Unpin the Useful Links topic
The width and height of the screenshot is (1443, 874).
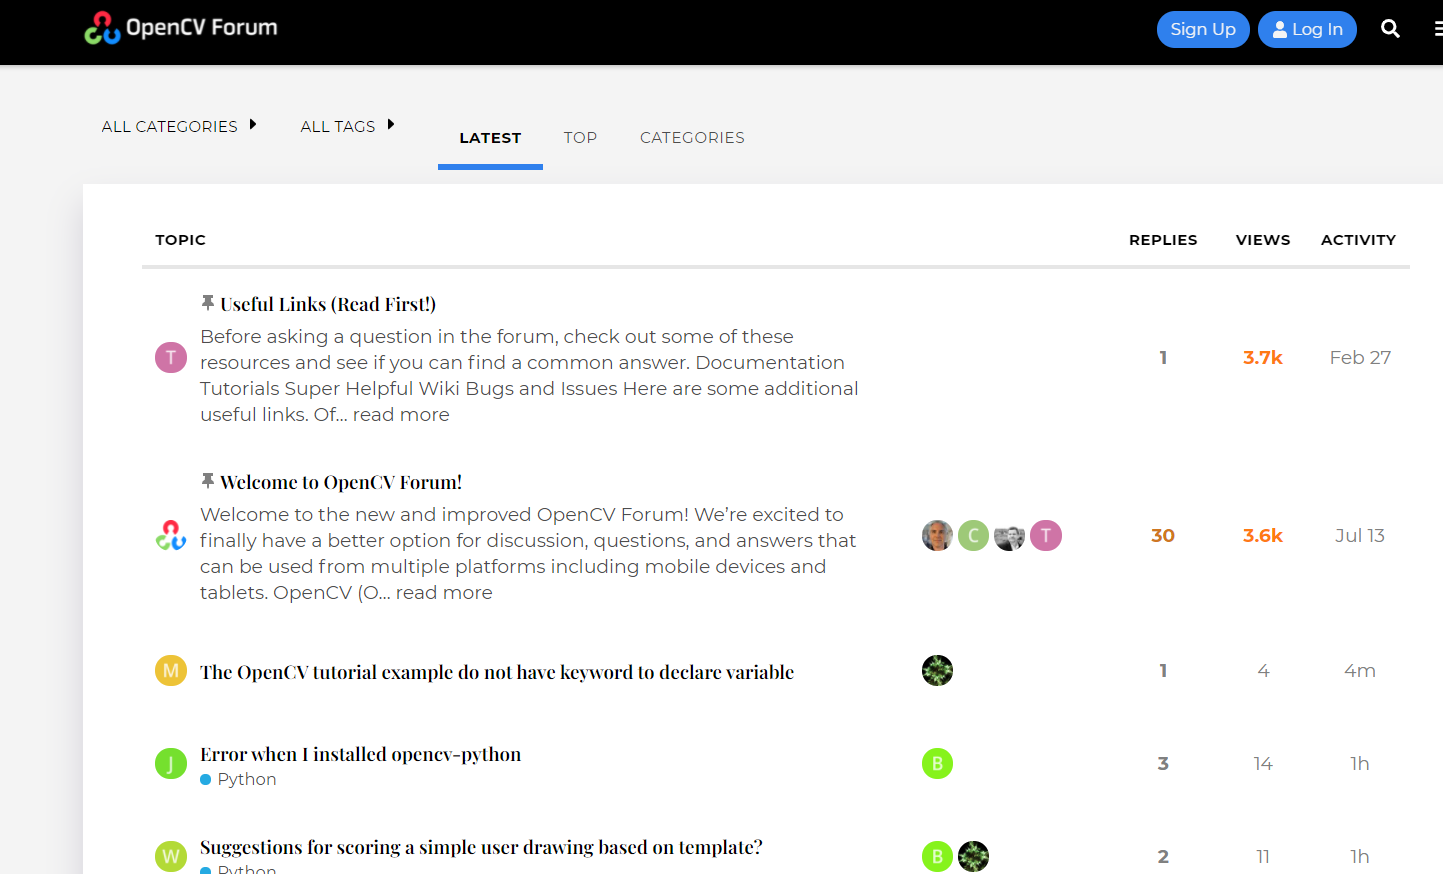coord(208,301)
